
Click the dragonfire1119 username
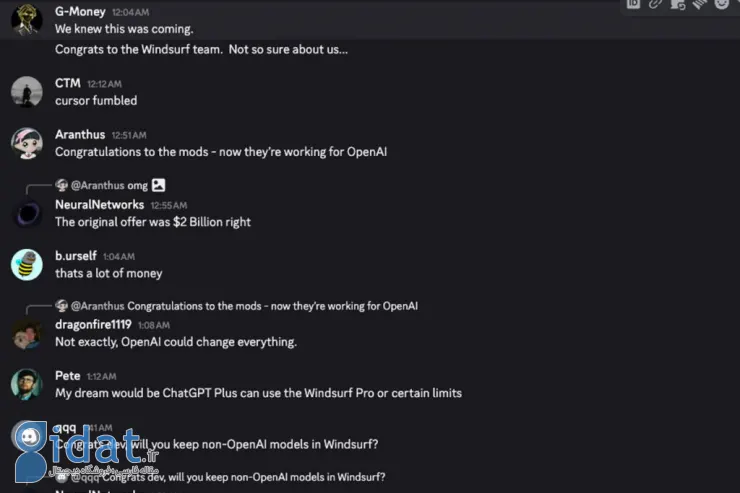(93, 325)
